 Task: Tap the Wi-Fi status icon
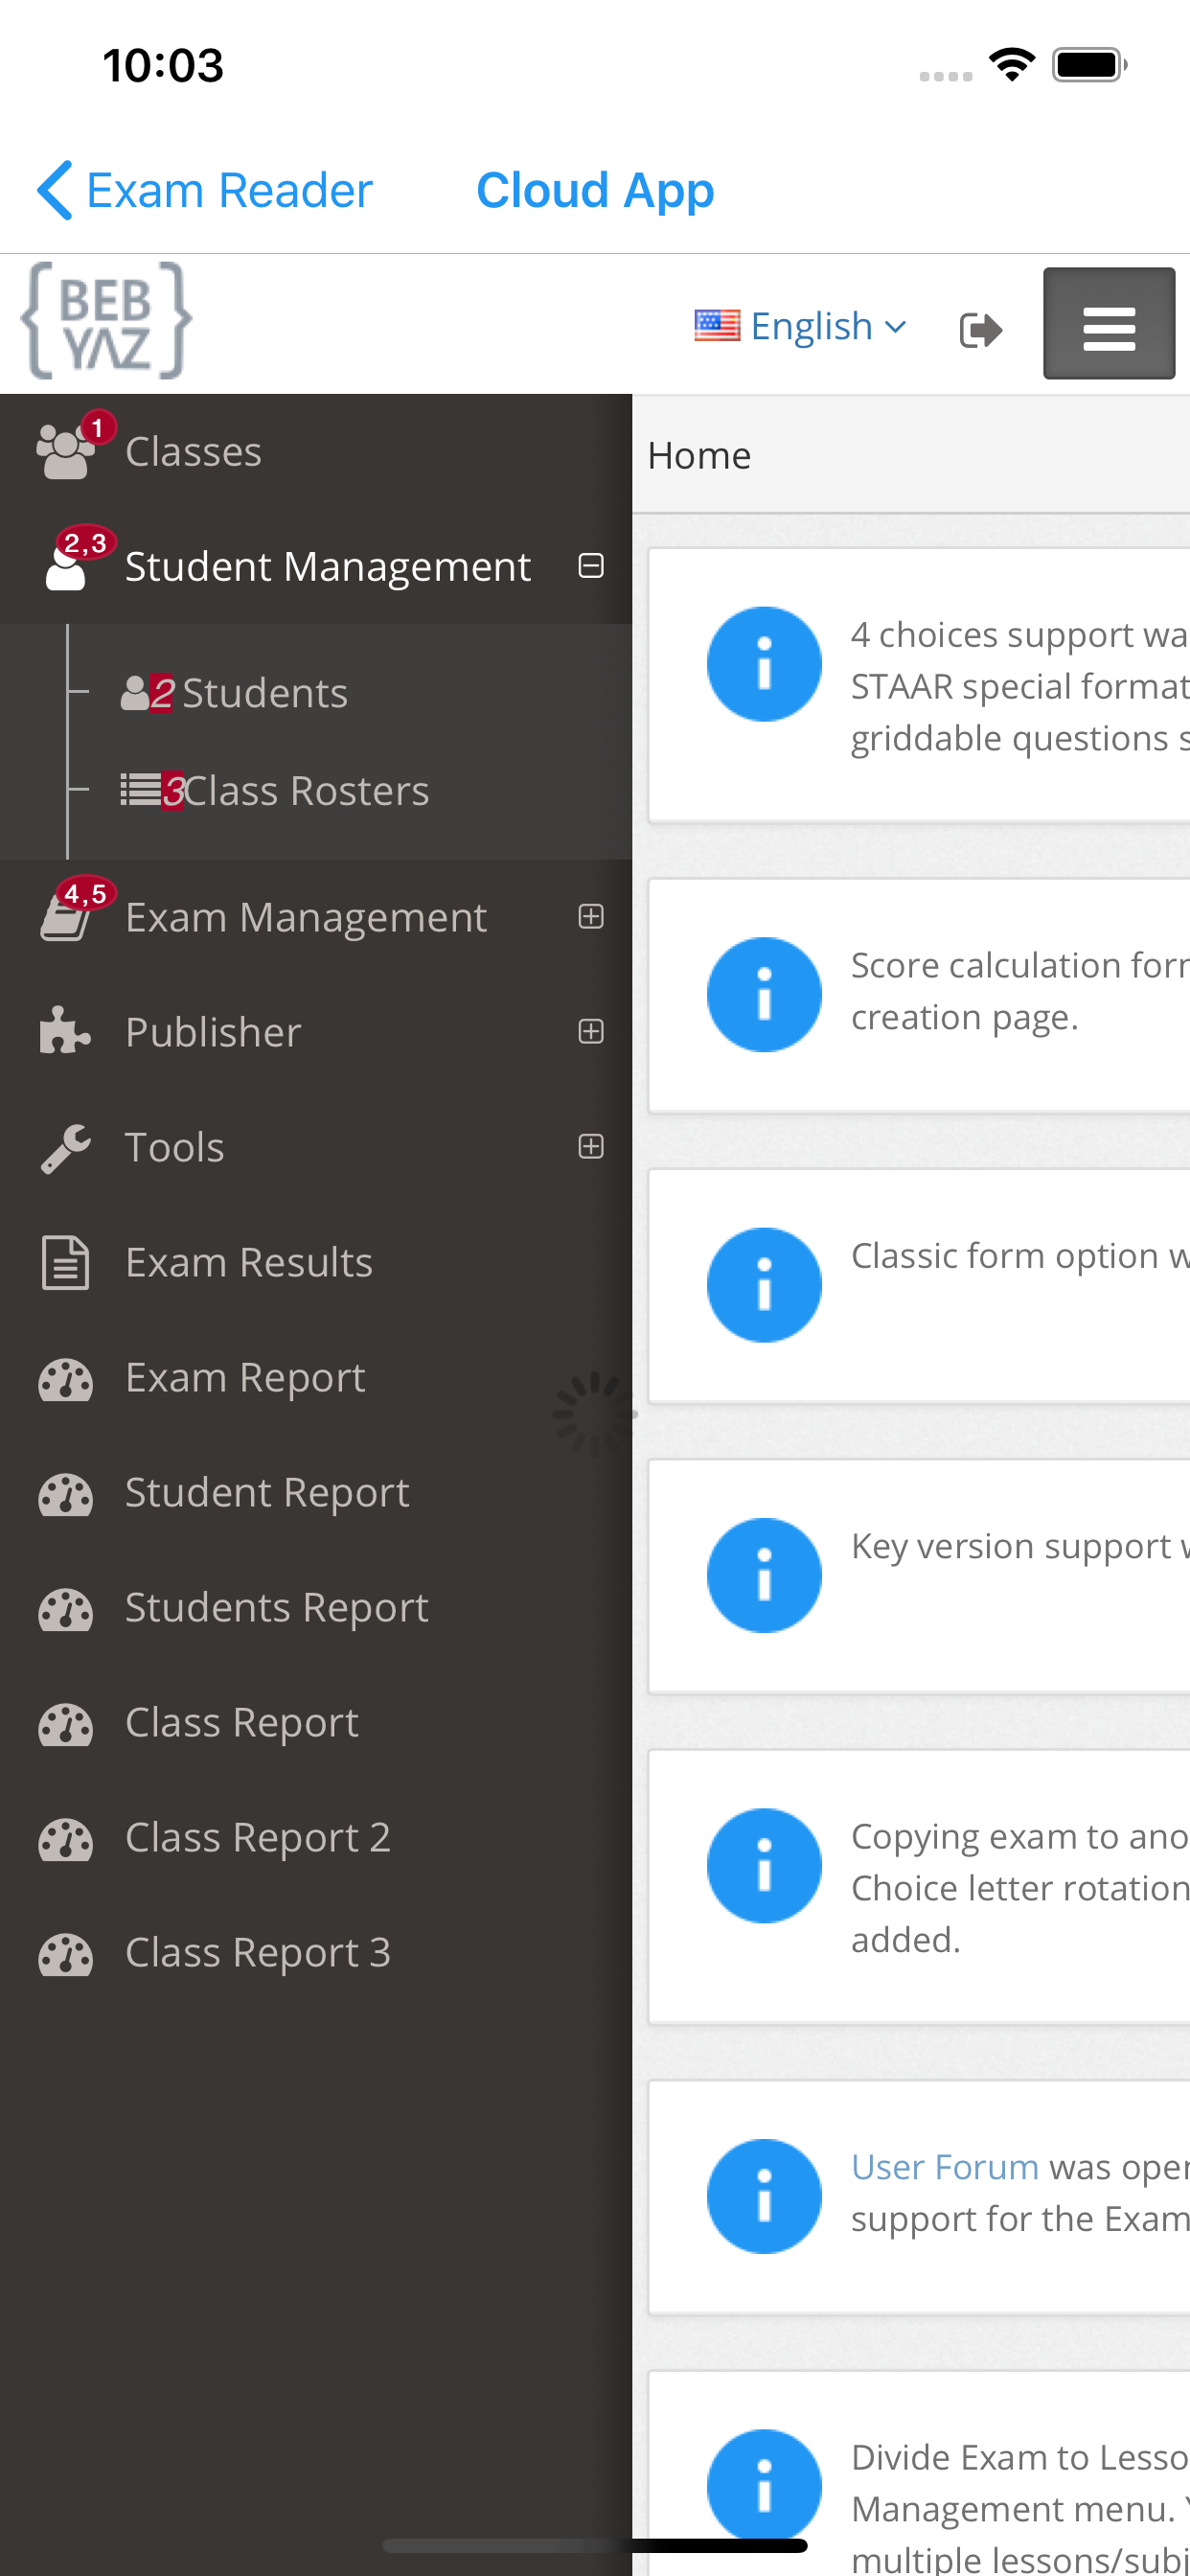pyautogui.click(x=1012, y=65)
